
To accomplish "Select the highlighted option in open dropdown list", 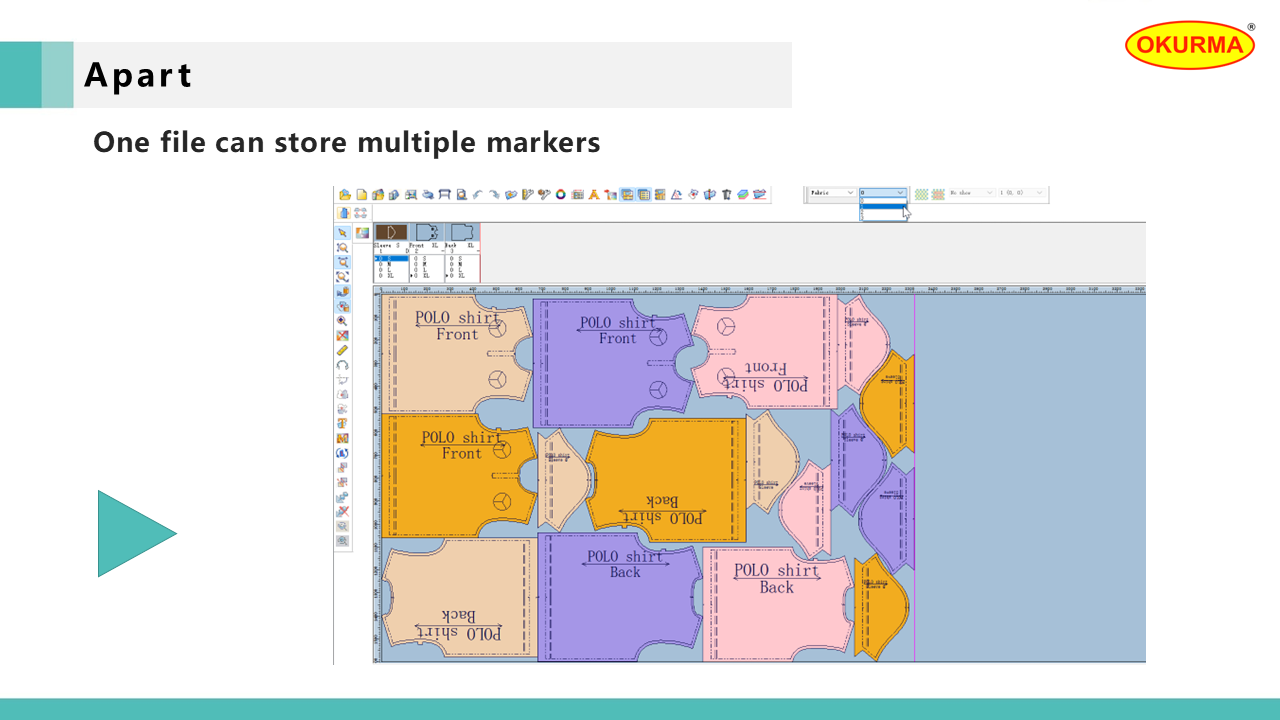I will [882, 207].
